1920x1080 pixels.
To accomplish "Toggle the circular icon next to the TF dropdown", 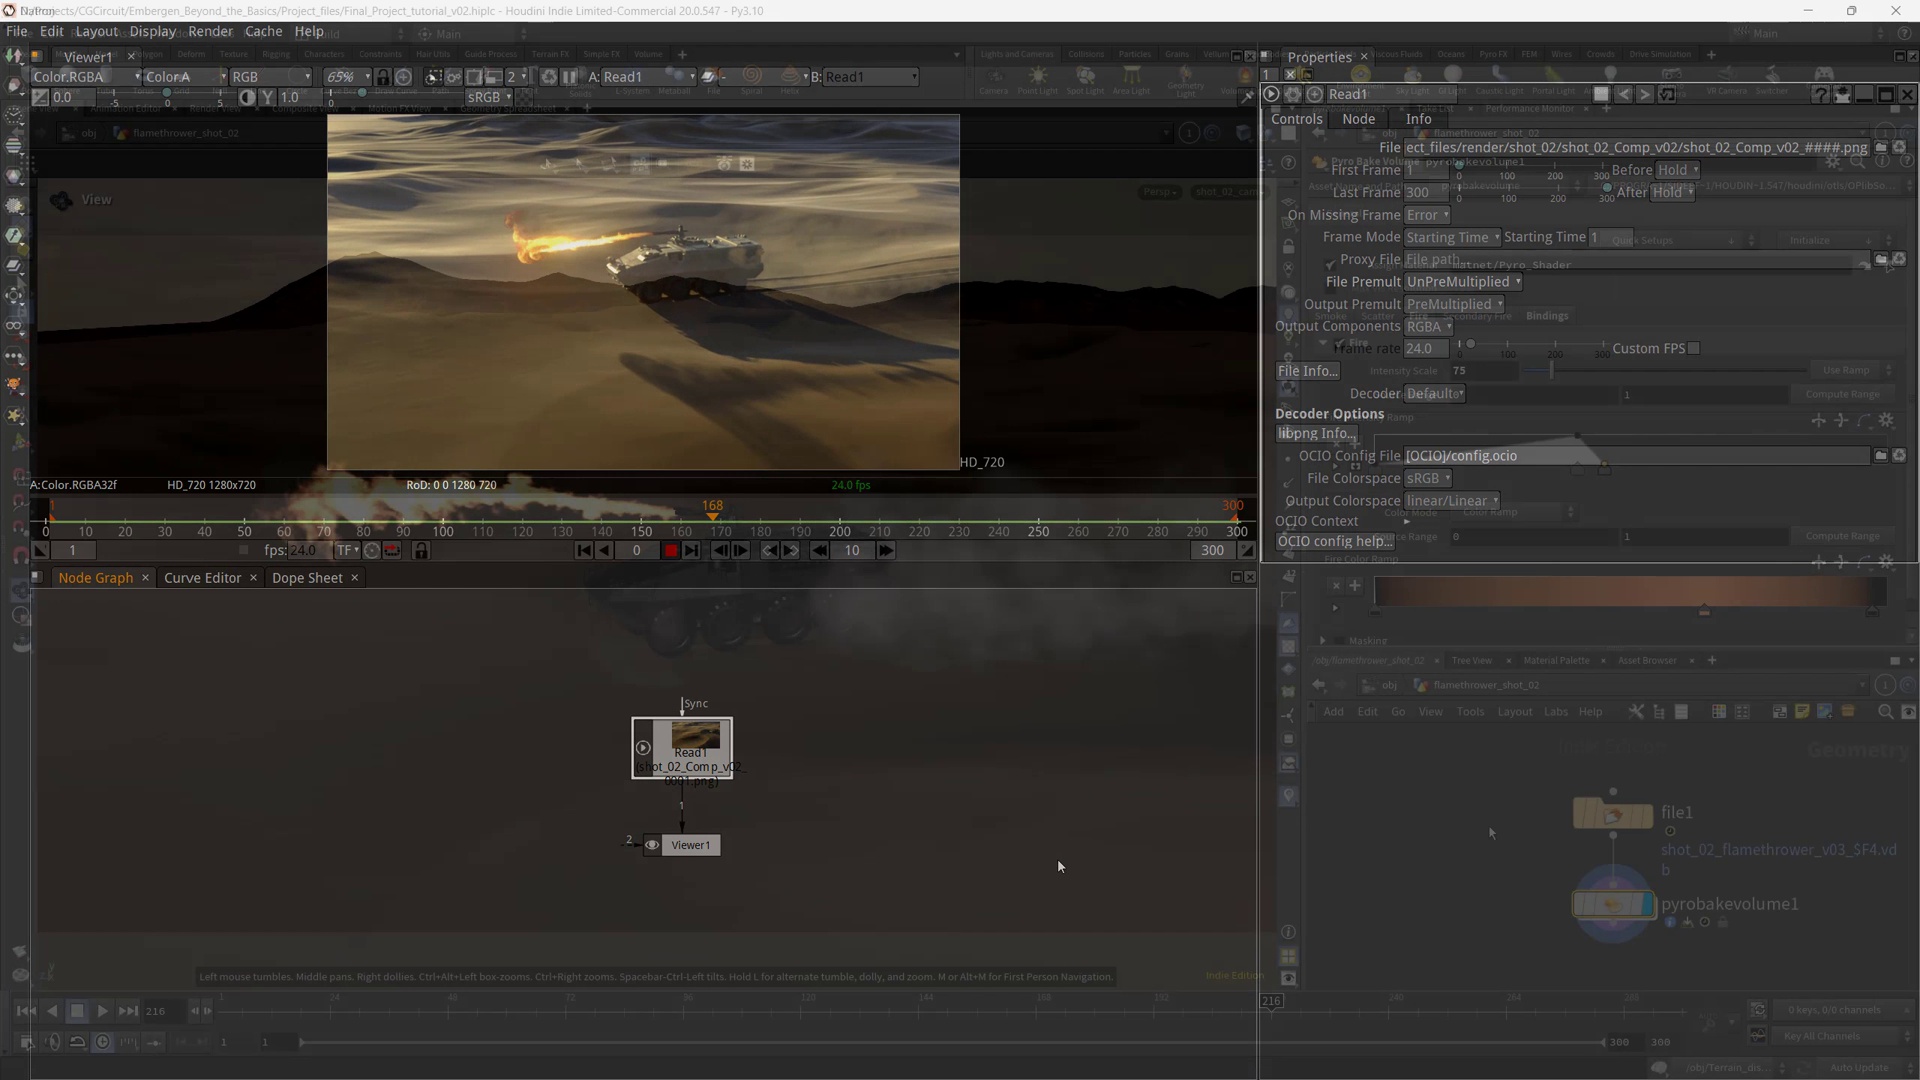I will point(371,550).
